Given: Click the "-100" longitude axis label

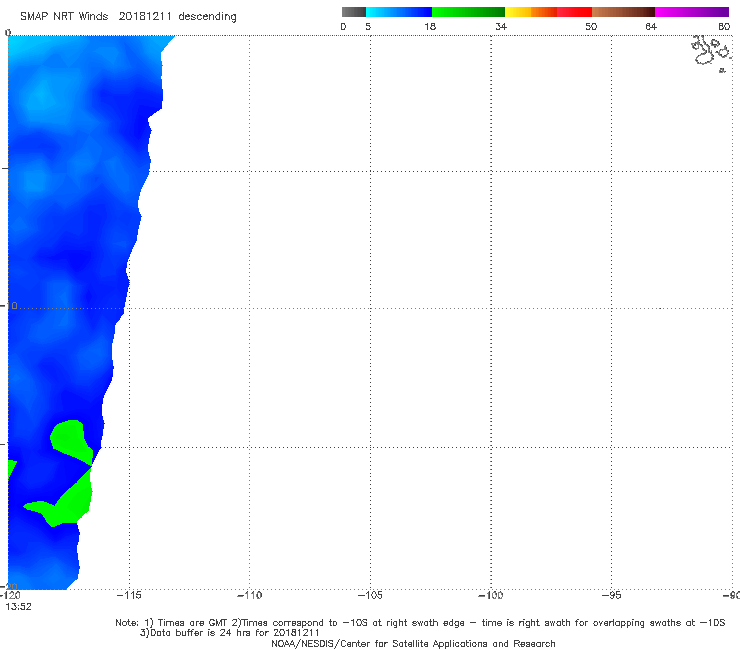Looking at the screenshot, I should 491,596.
